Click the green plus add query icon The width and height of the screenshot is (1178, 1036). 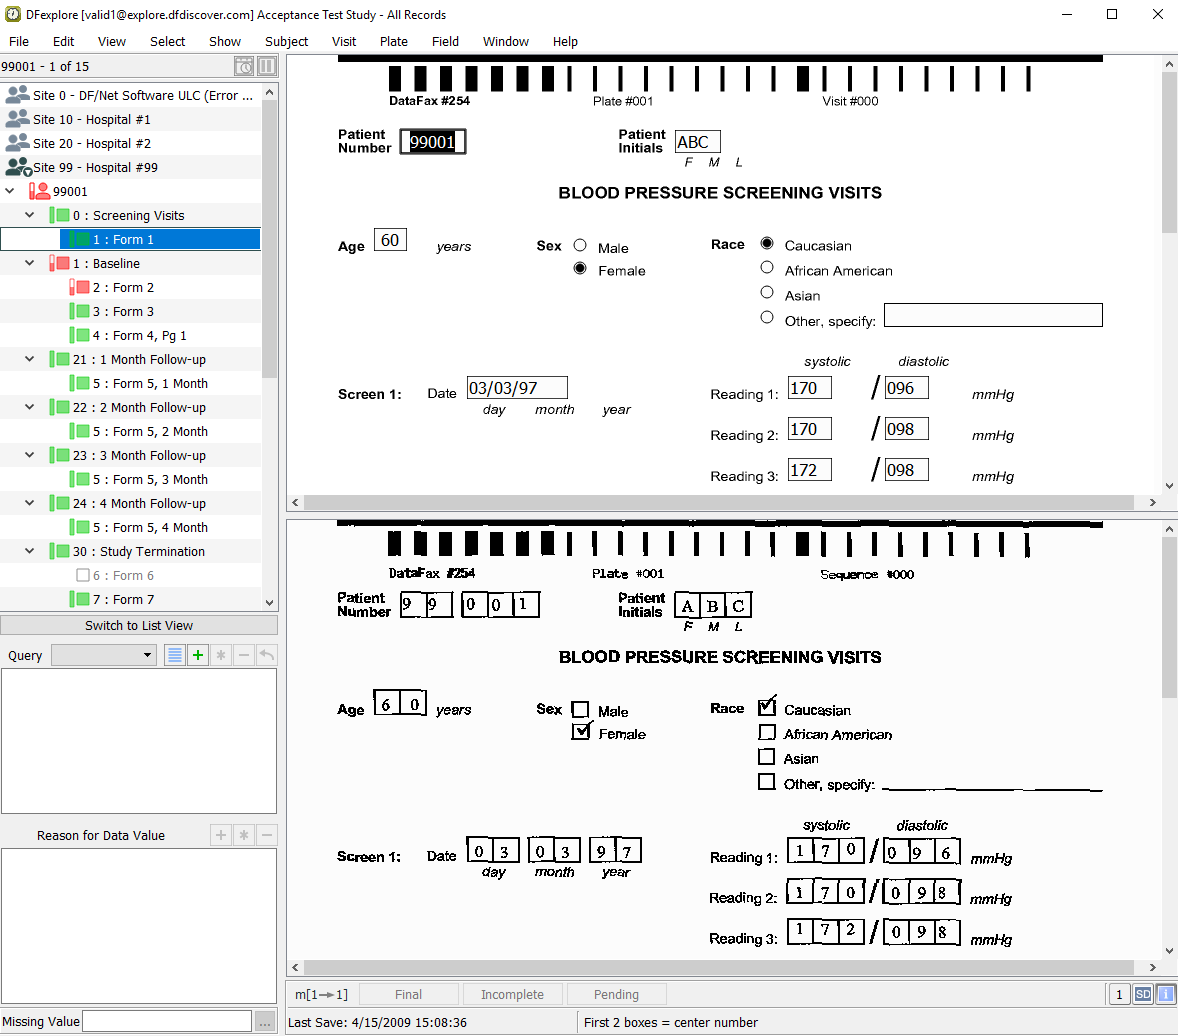pyautogui.click(x=198, y=655)
